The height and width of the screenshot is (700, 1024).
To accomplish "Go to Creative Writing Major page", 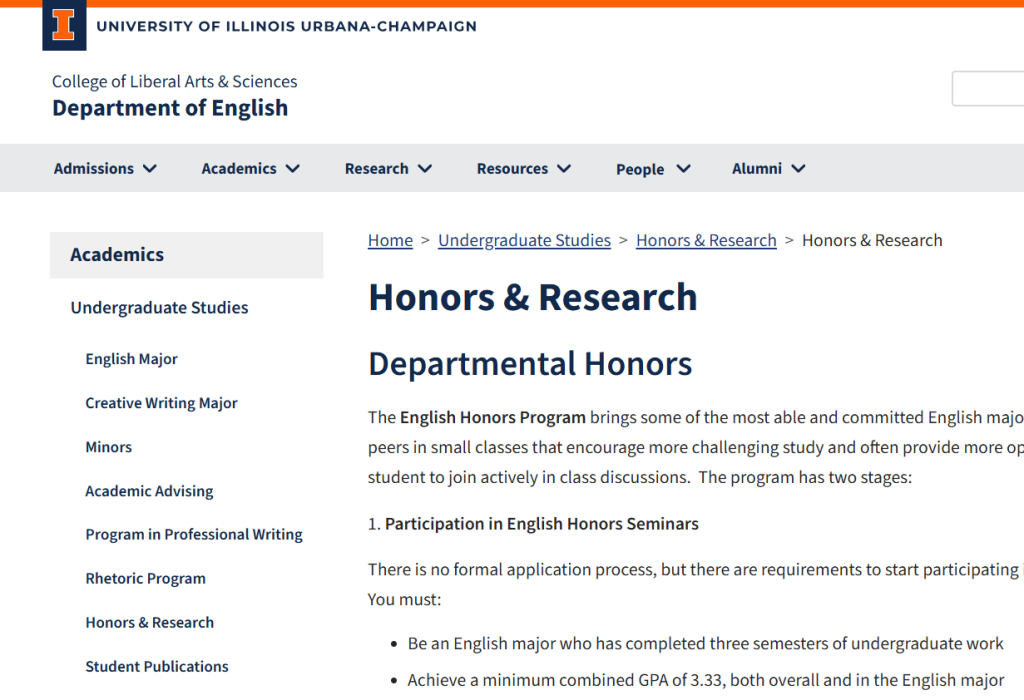I will tap(161, 403).
